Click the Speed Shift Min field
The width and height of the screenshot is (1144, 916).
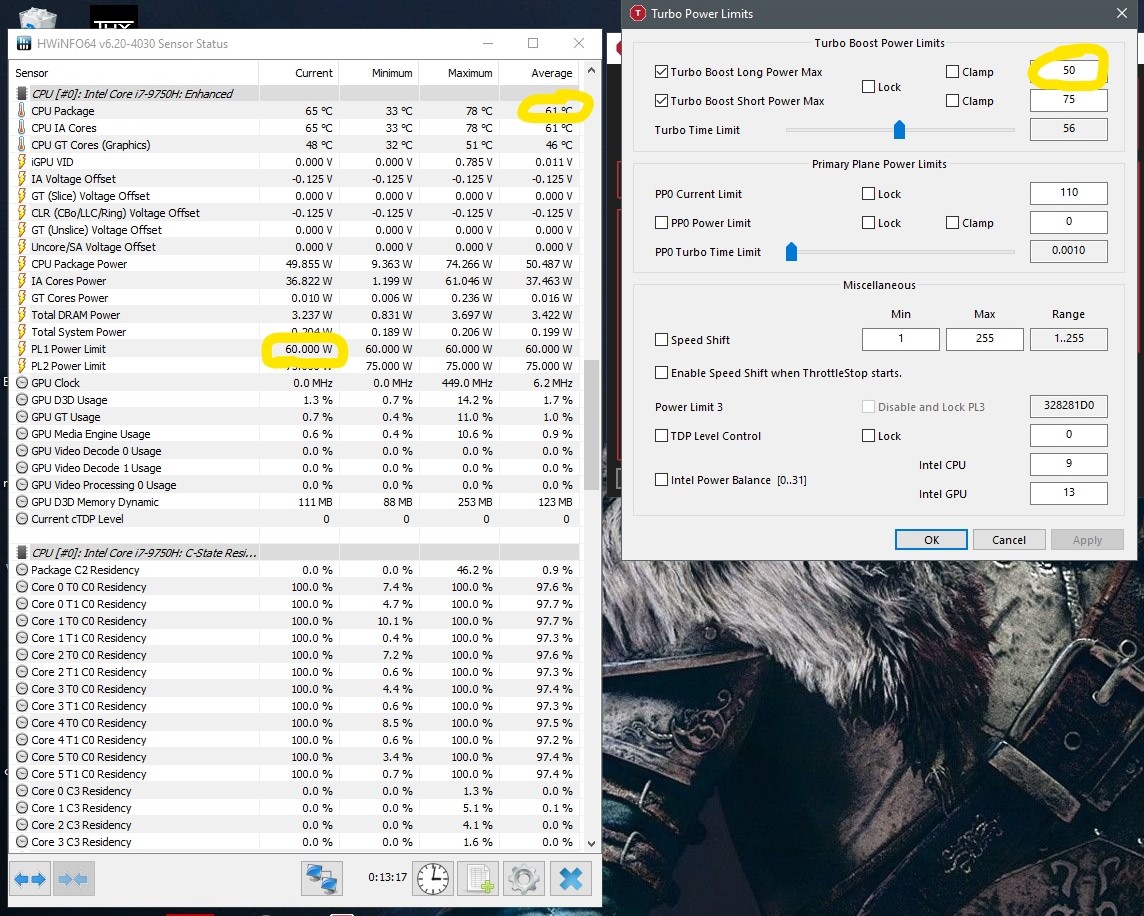(x=901, y=339)
